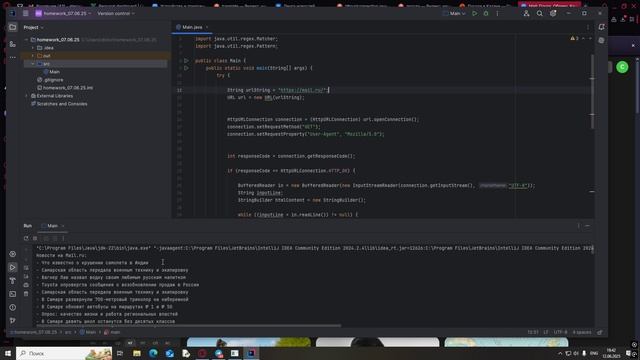
Task: Open Run panel options menu
Action: (578, 226)
